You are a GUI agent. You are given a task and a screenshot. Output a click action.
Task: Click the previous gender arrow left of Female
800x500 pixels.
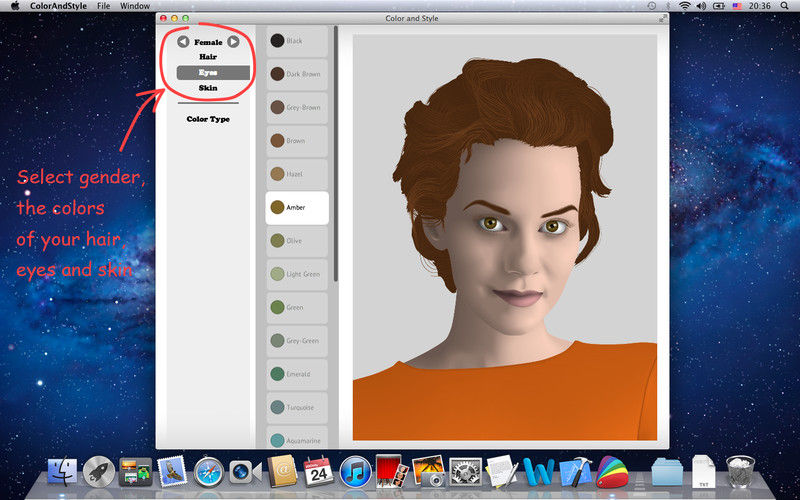point(183,42)
